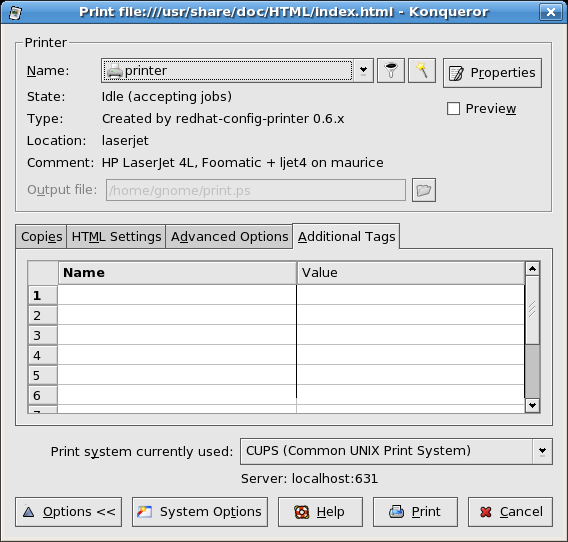The image size is (568, 542).
Task: Click the Name cell in row 1
Action: click(x=177, y=295)
